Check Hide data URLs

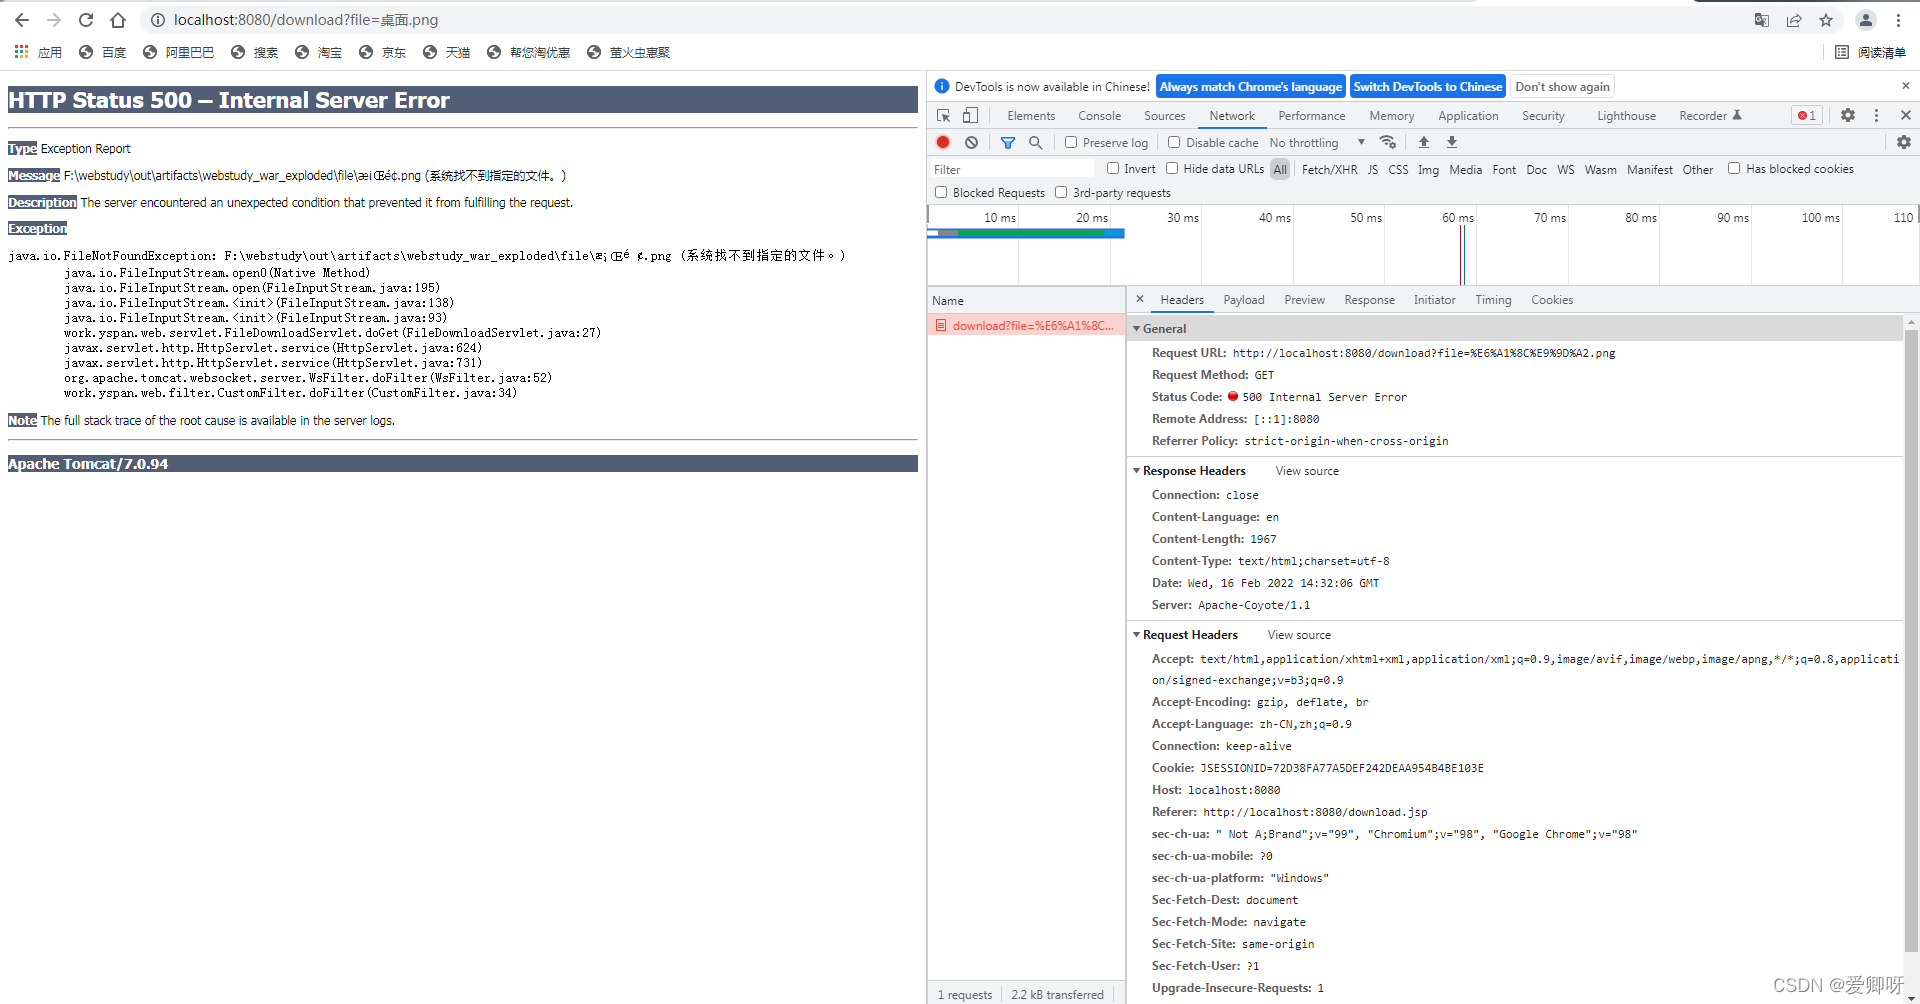coord(1172,169)
